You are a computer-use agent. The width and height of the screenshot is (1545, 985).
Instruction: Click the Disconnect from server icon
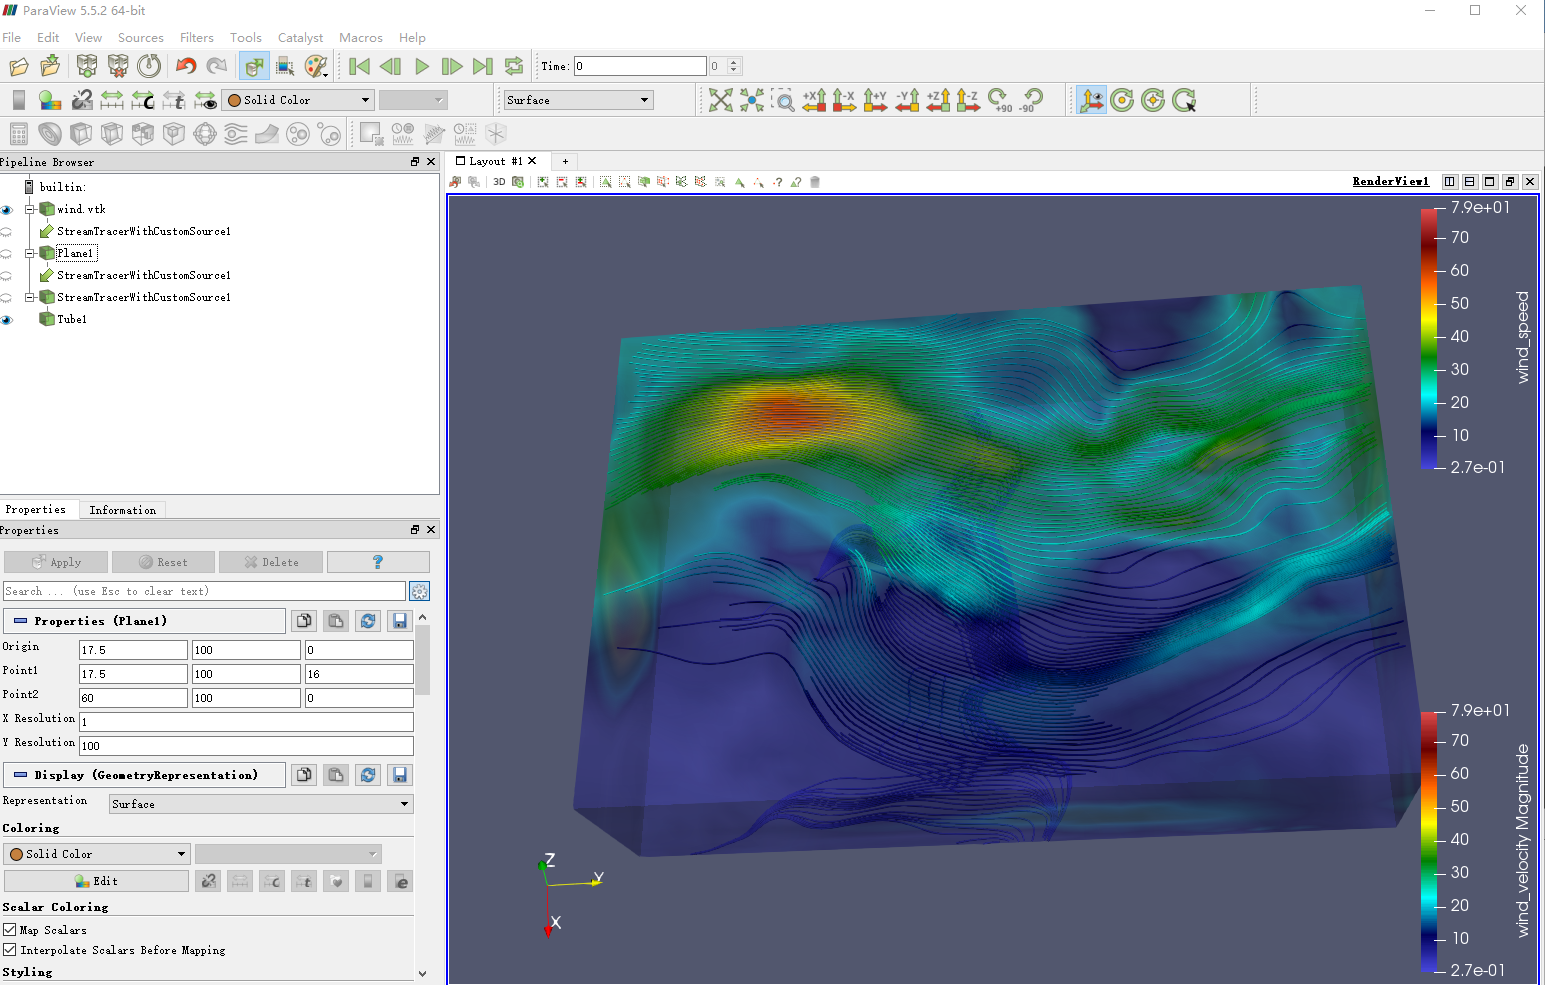(118, 67)
